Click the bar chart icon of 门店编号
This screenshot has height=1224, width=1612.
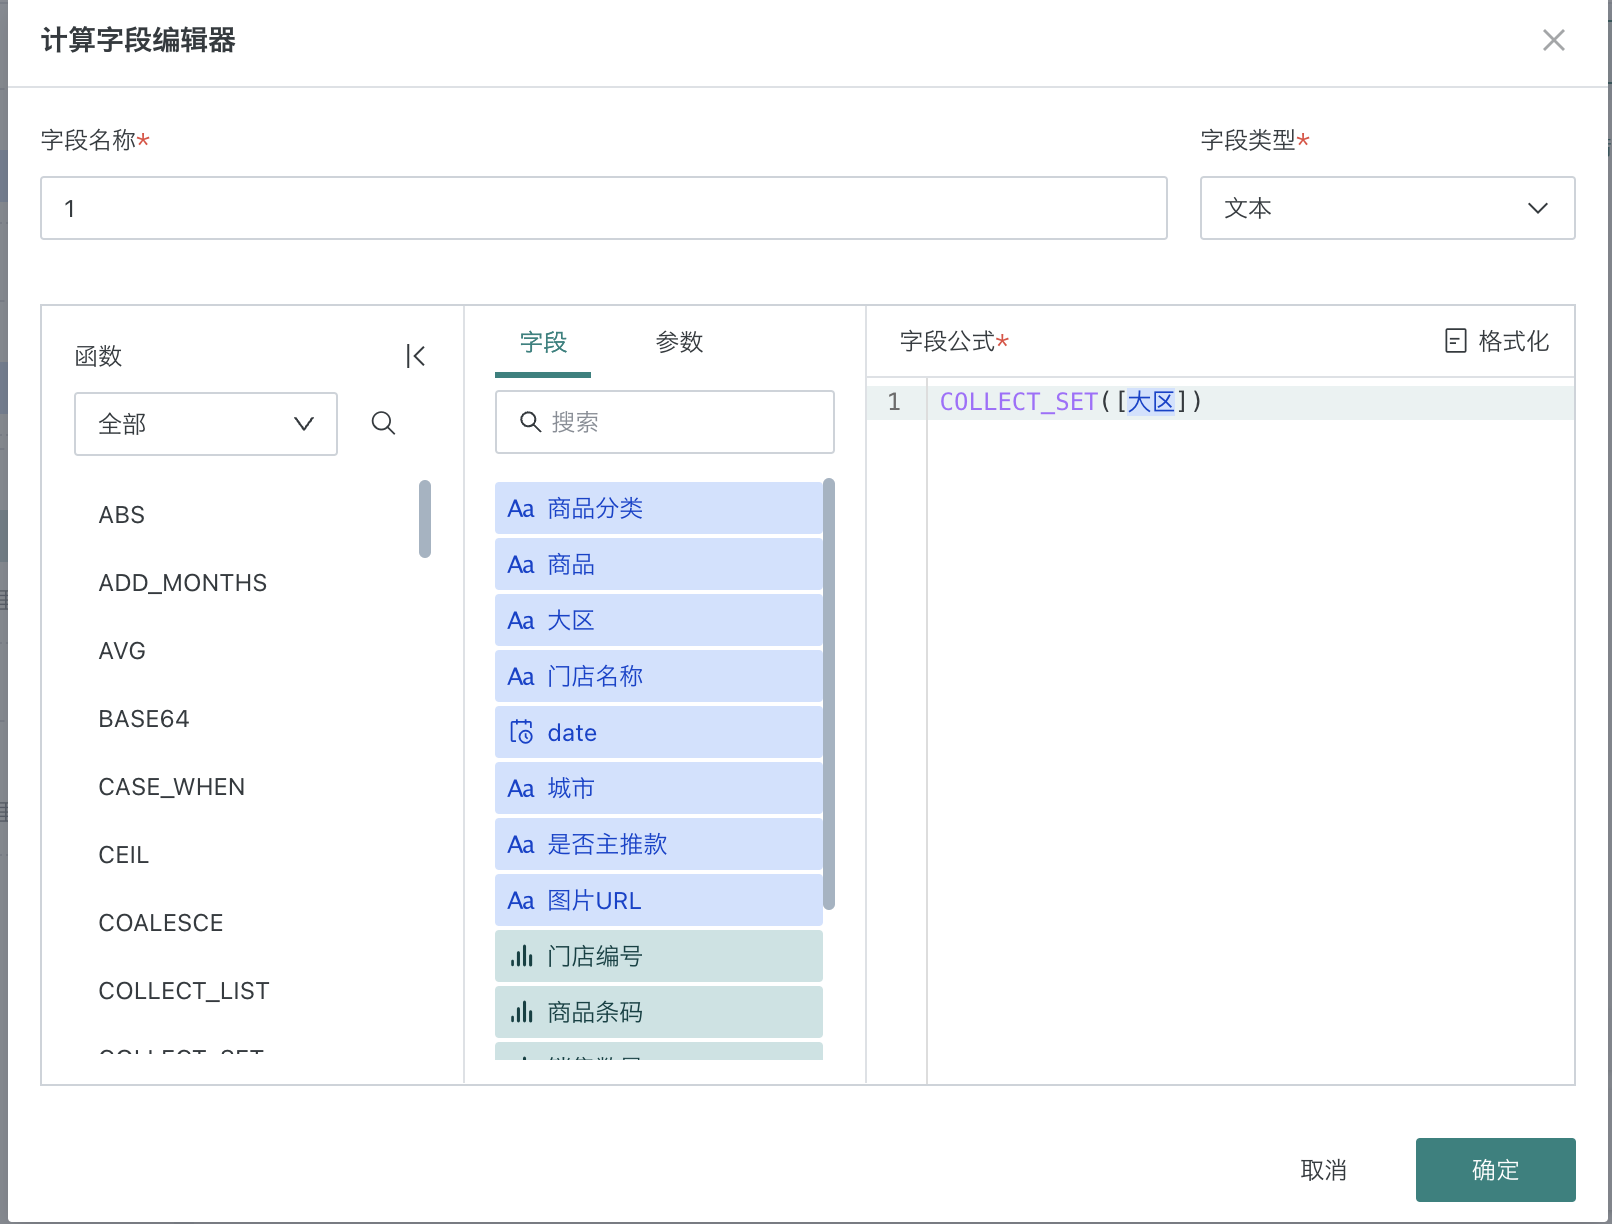click(521, 956)
